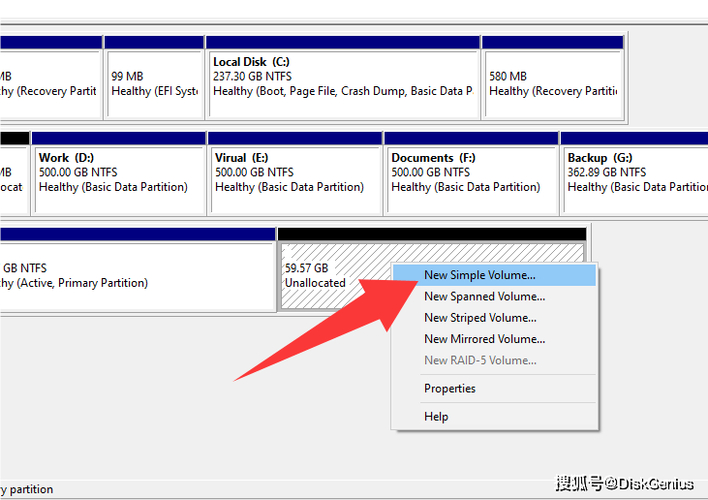708x500 pixels.
Task: Click Healthy (Boot, Page File, Crash Dump text
Action: (343, 91)
